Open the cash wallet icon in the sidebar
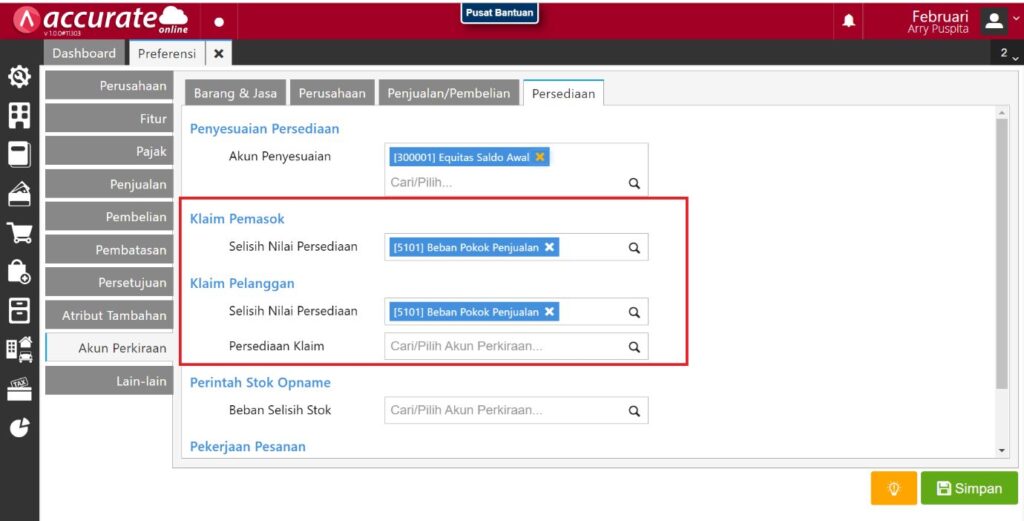The image size is (1024, 521). coord(19,194)
